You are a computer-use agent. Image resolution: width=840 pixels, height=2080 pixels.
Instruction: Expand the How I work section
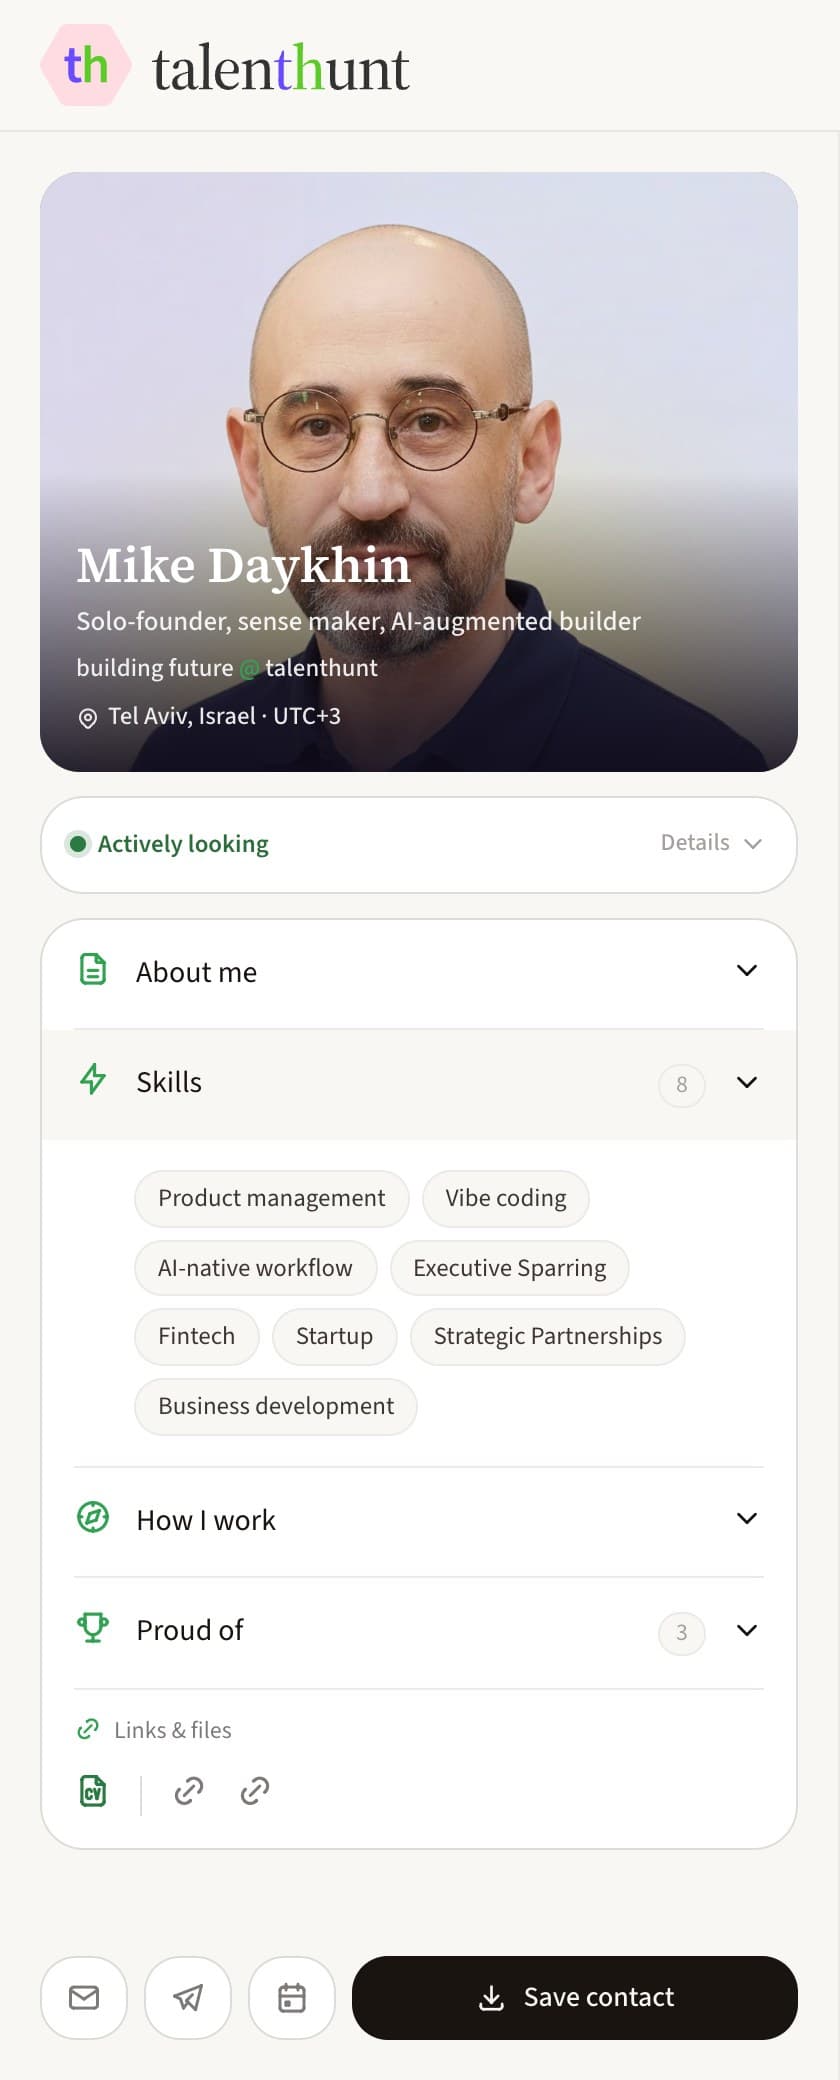[x=419, y=1519]
